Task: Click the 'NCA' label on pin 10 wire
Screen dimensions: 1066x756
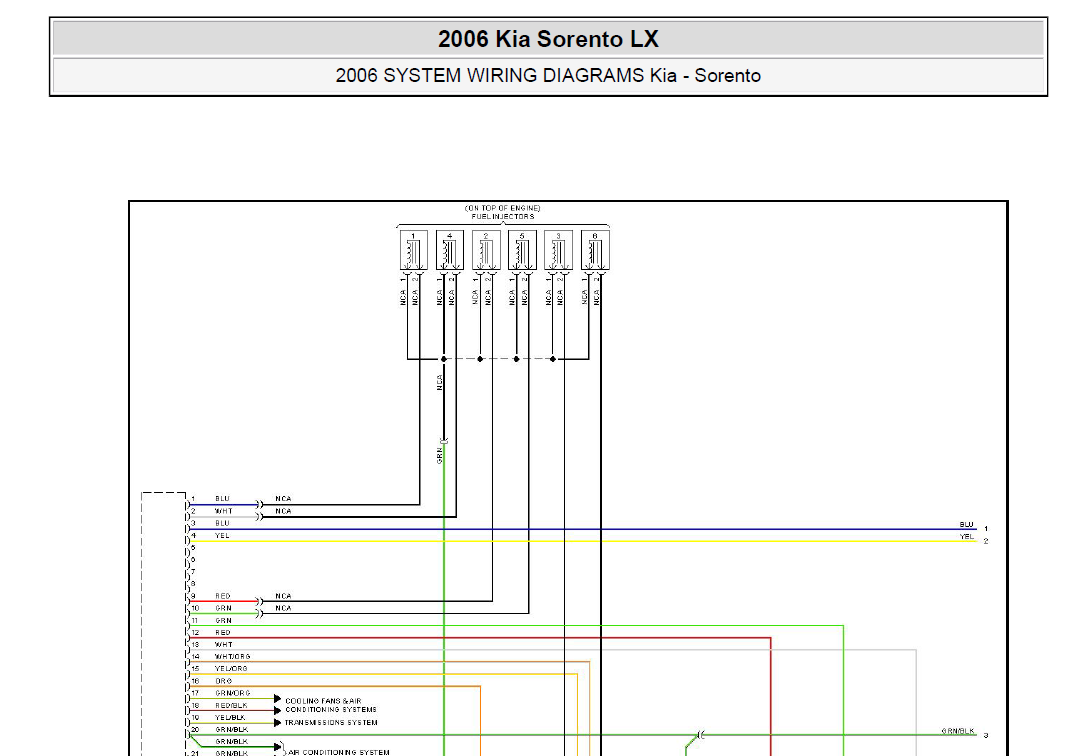Action: [x=283, y=608]
